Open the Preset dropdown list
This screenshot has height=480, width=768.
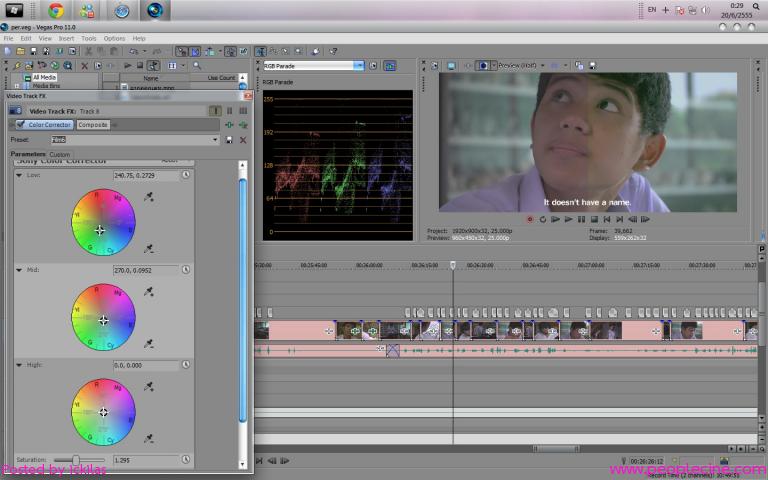[215, 140]
